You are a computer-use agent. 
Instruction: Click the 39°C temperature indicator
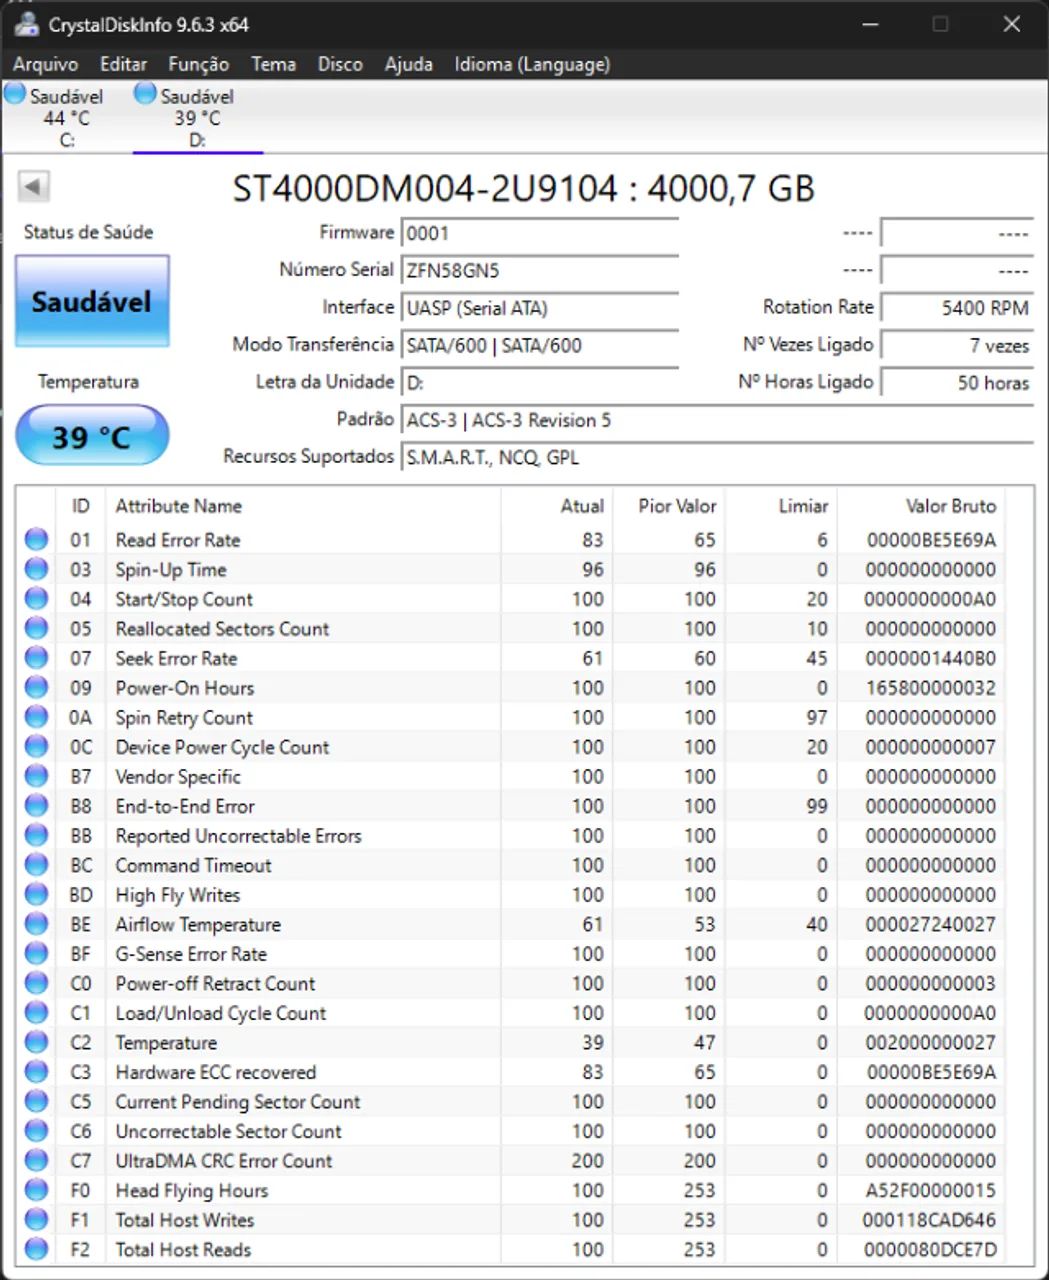(91, 435)
